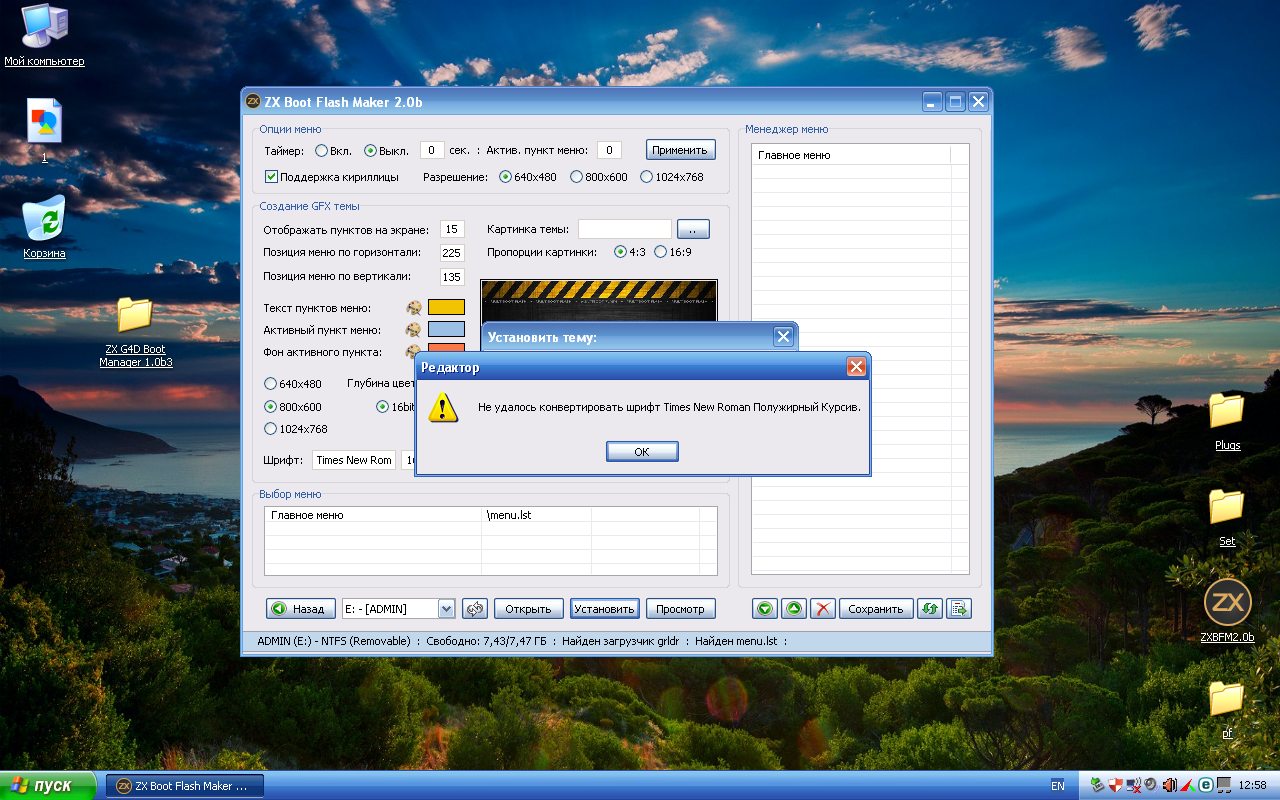This screenshot has height=800, width=1280.
Task: Select the ZXBFM2.0b desktop shortcut
Action: coord(1227,609)
